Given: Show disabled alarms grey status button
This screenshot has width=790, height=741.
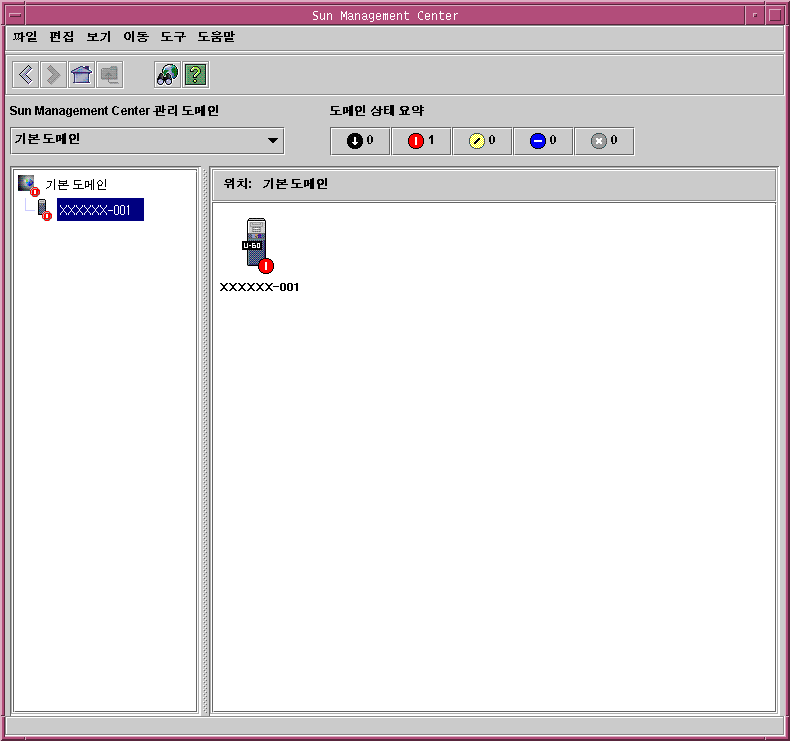Looking at the screenshot, I should (x=604, y=141).
